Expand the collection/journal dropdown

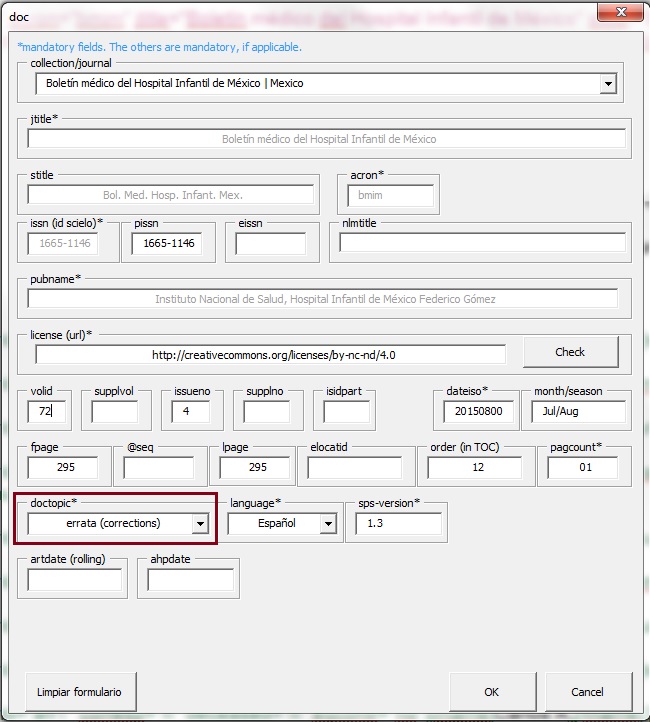coord(607,84)
